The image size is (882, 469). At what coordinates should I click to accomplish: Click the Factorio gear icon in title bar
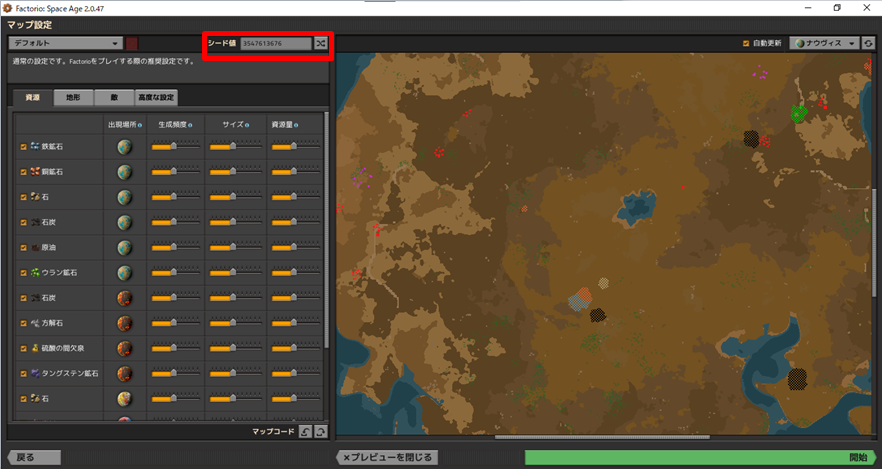pyautogui.click(x=7, y=8)
